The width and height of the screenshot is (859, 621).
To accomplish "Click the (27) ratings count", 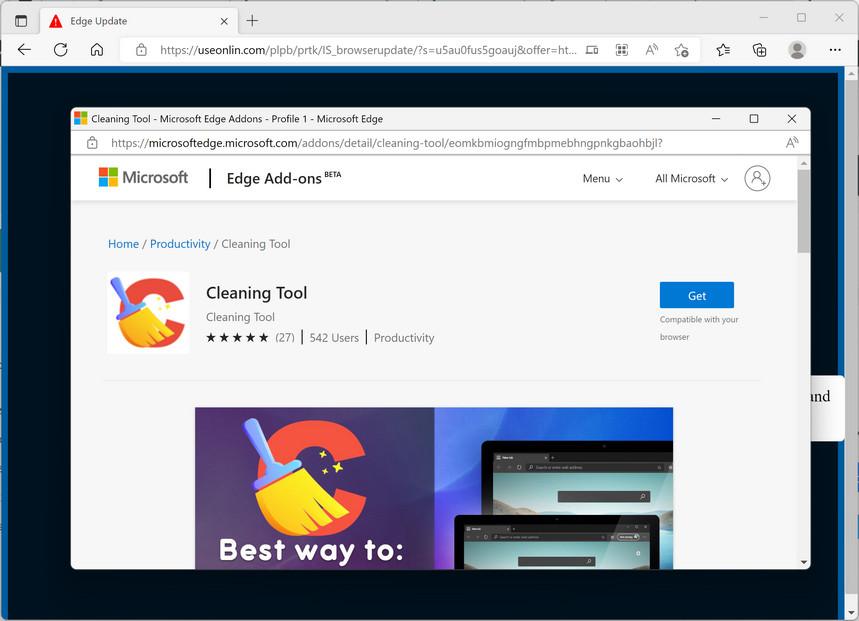I will tap(285, 337).
